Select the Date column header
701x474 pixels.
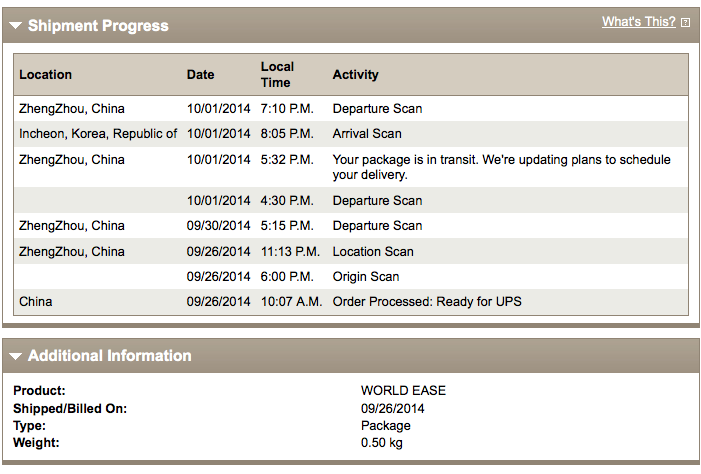pyautogui.click(x=200, y=74)
